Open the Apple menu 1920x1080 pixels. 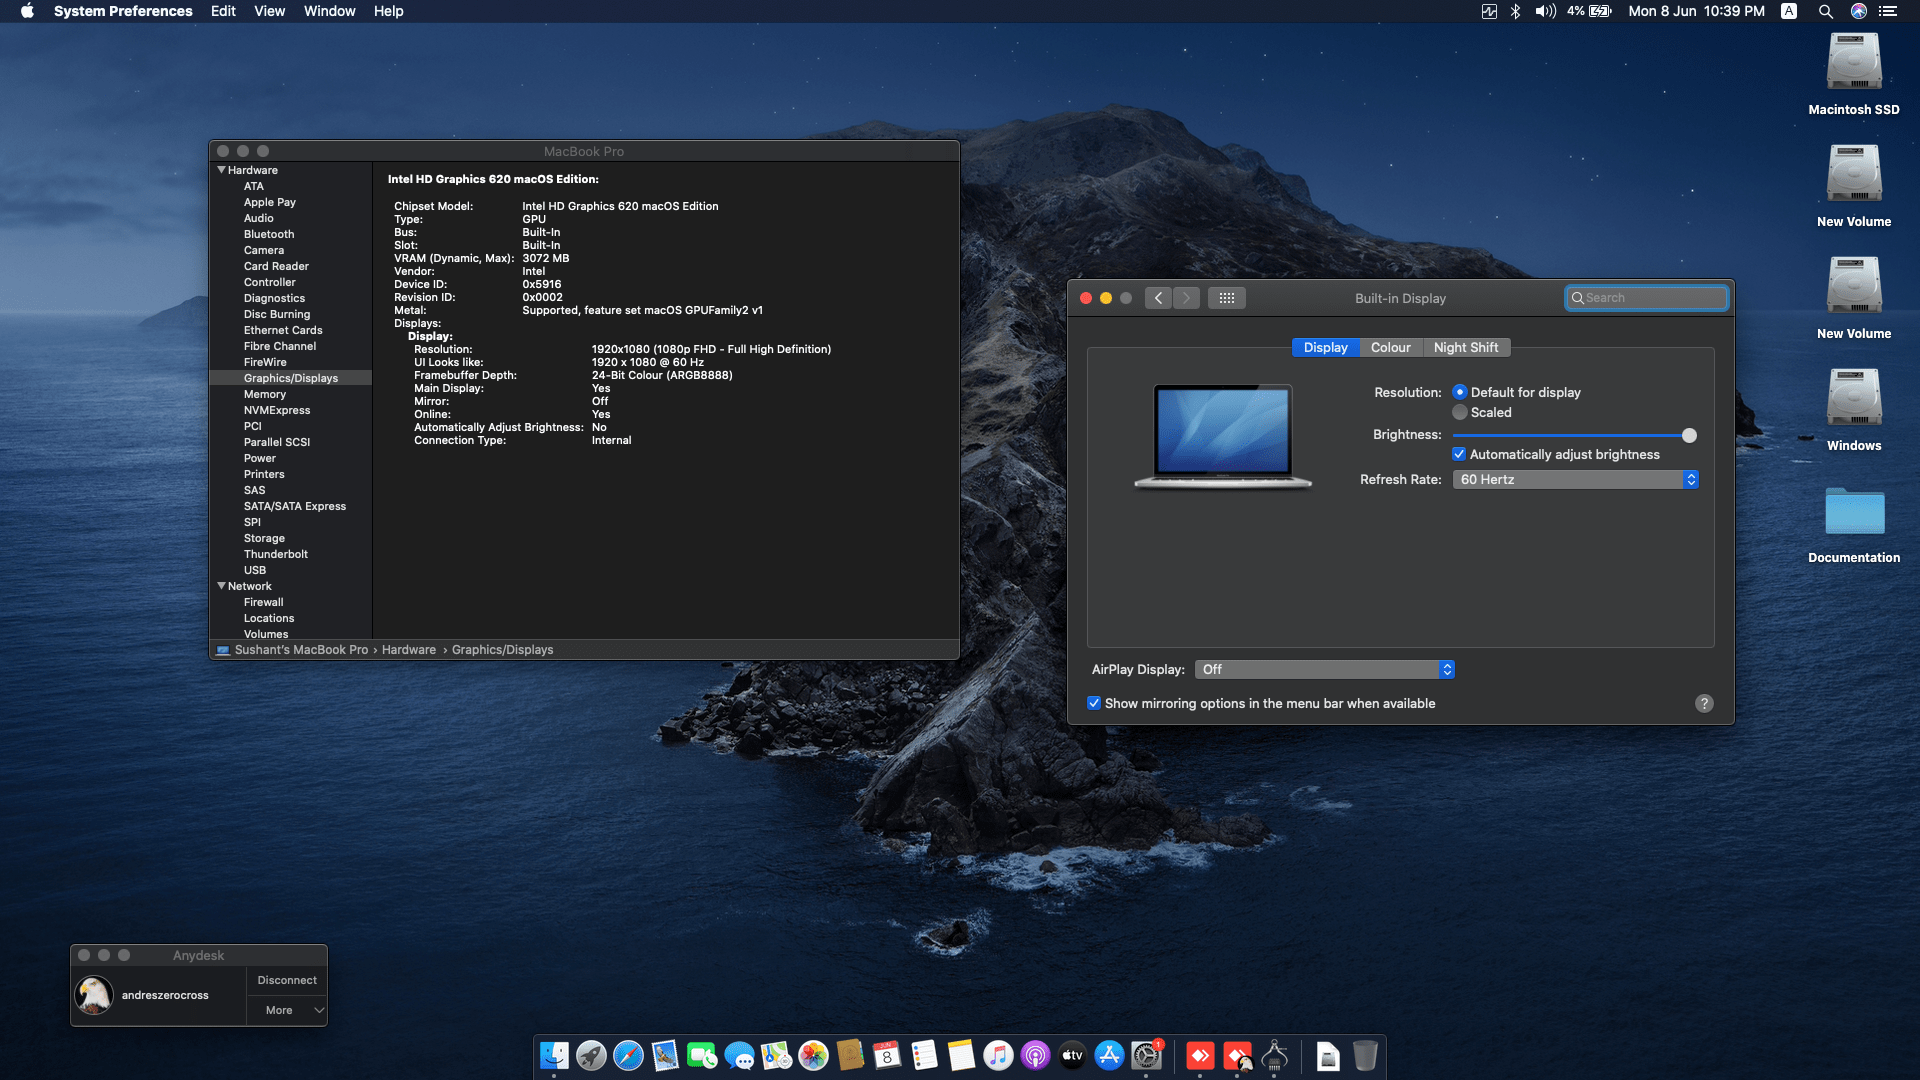pyautogui.click(x=27, y=11)
